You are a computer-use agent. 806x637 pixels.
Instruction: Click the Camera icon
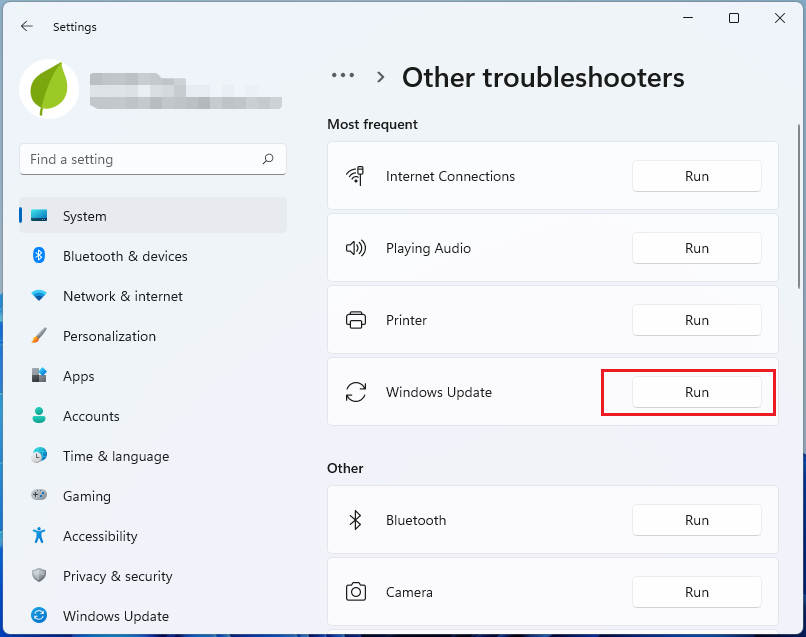(x=356, y=592)
